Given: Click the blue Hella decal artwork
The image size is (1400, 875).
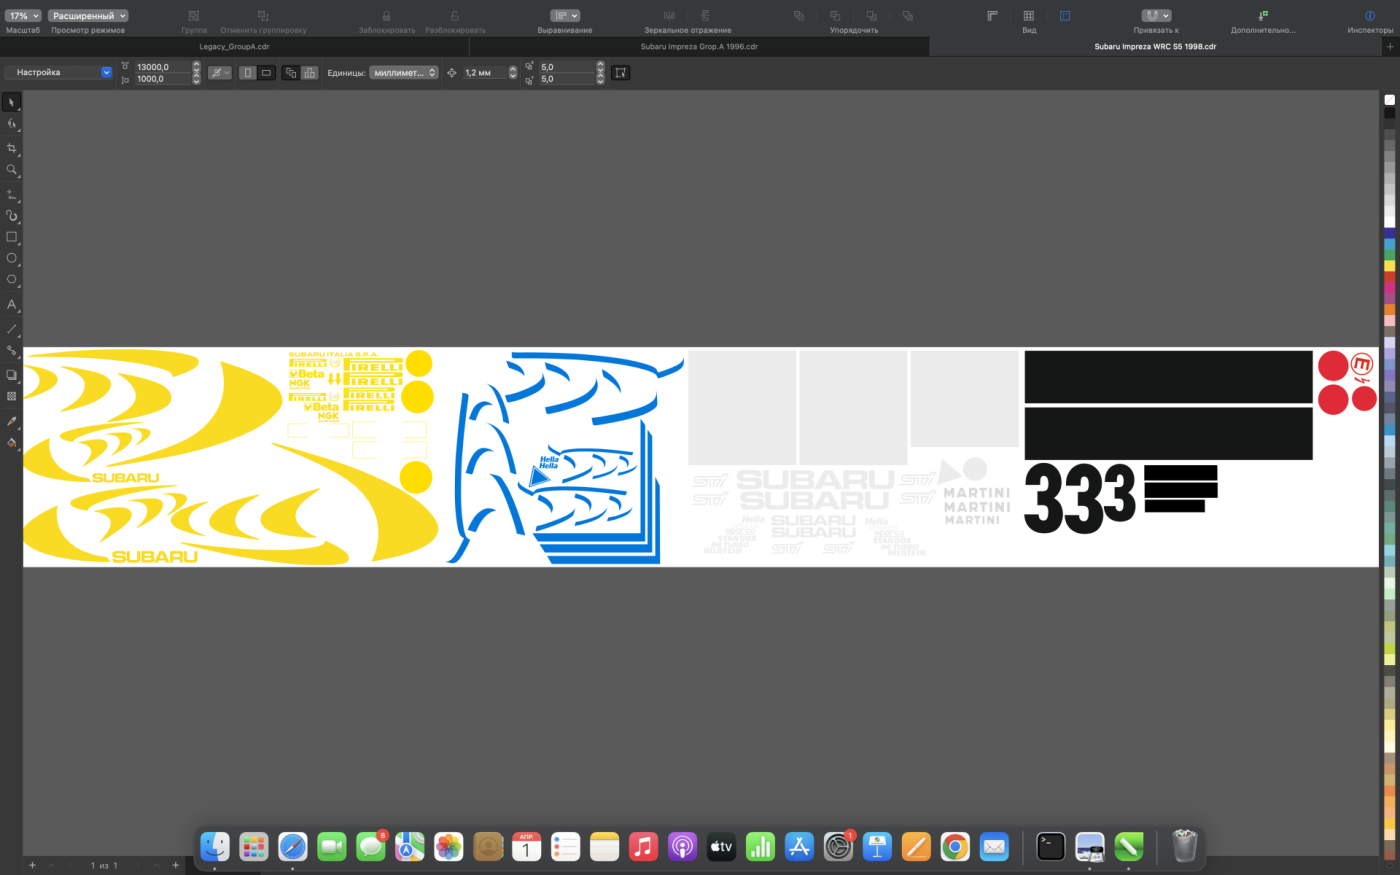Looking at the screenshot, I should 565,458.
